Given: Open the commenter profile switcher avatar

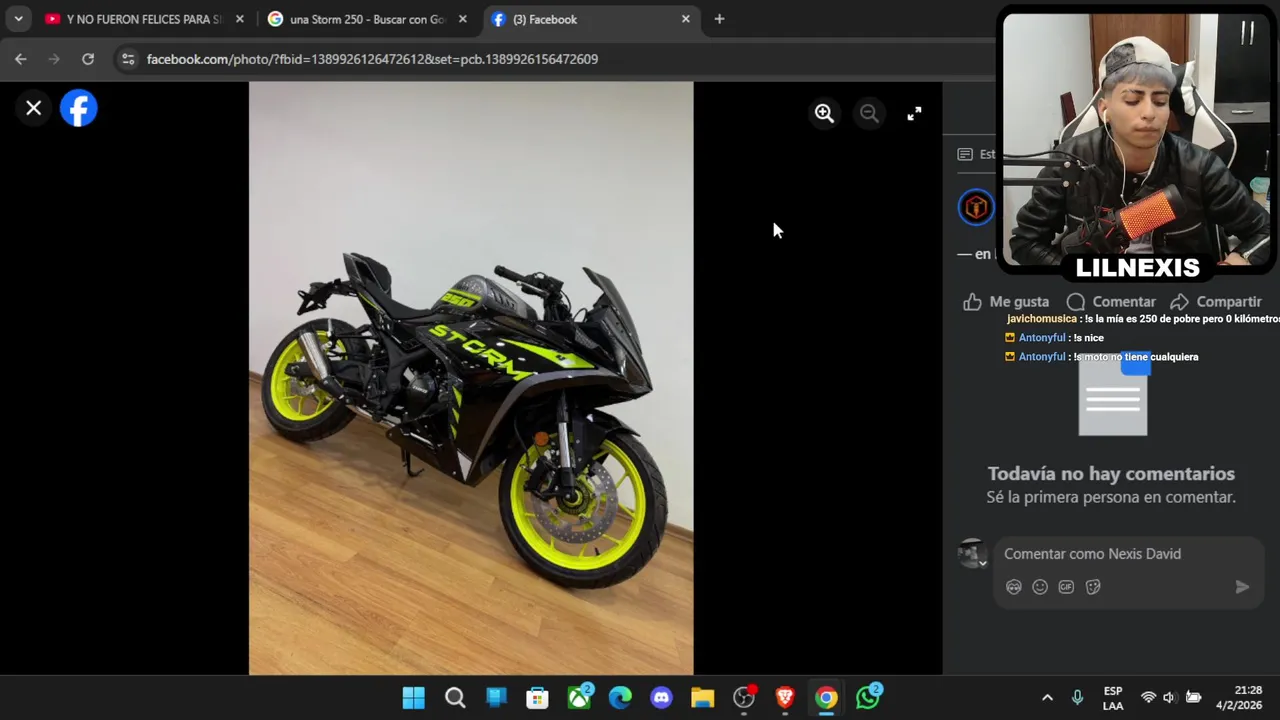Looking at the screenshot, I should pos(972,554).
